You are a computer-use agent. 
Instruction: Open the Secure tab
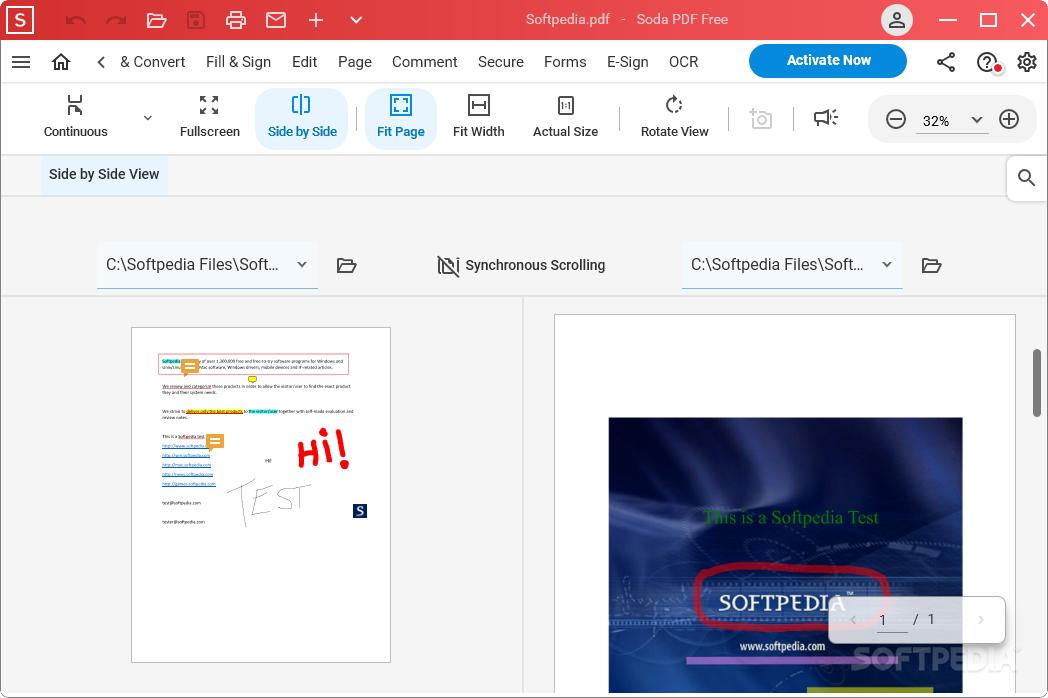(x=501, y=62)
